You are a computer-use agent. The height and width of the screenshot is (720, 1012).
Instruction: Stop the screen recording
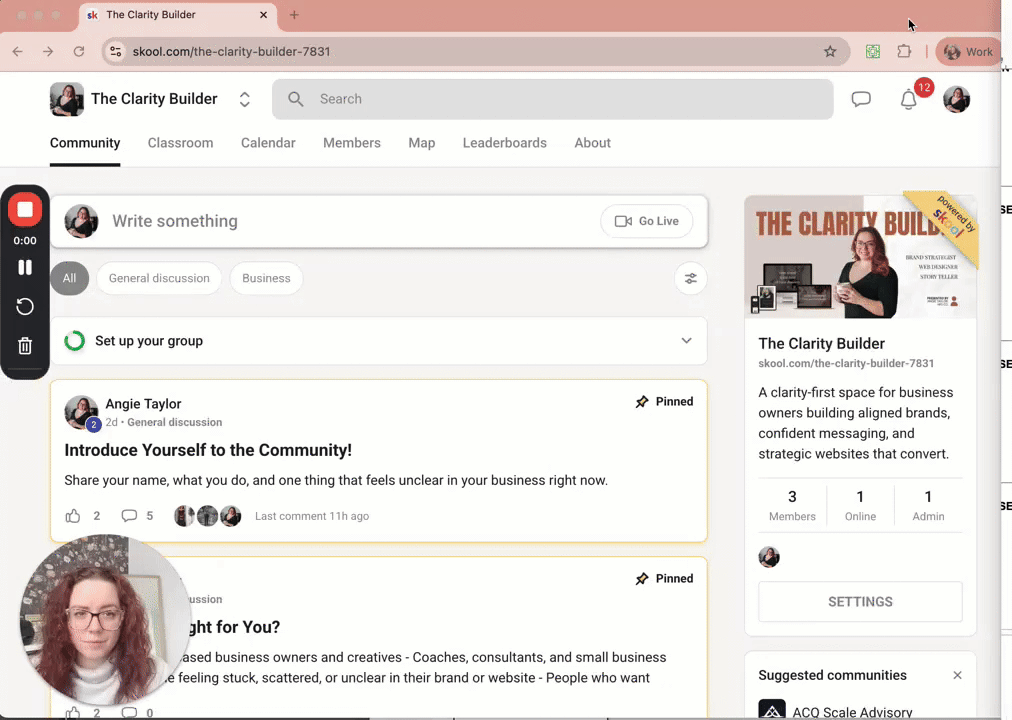tap(25, 210)
